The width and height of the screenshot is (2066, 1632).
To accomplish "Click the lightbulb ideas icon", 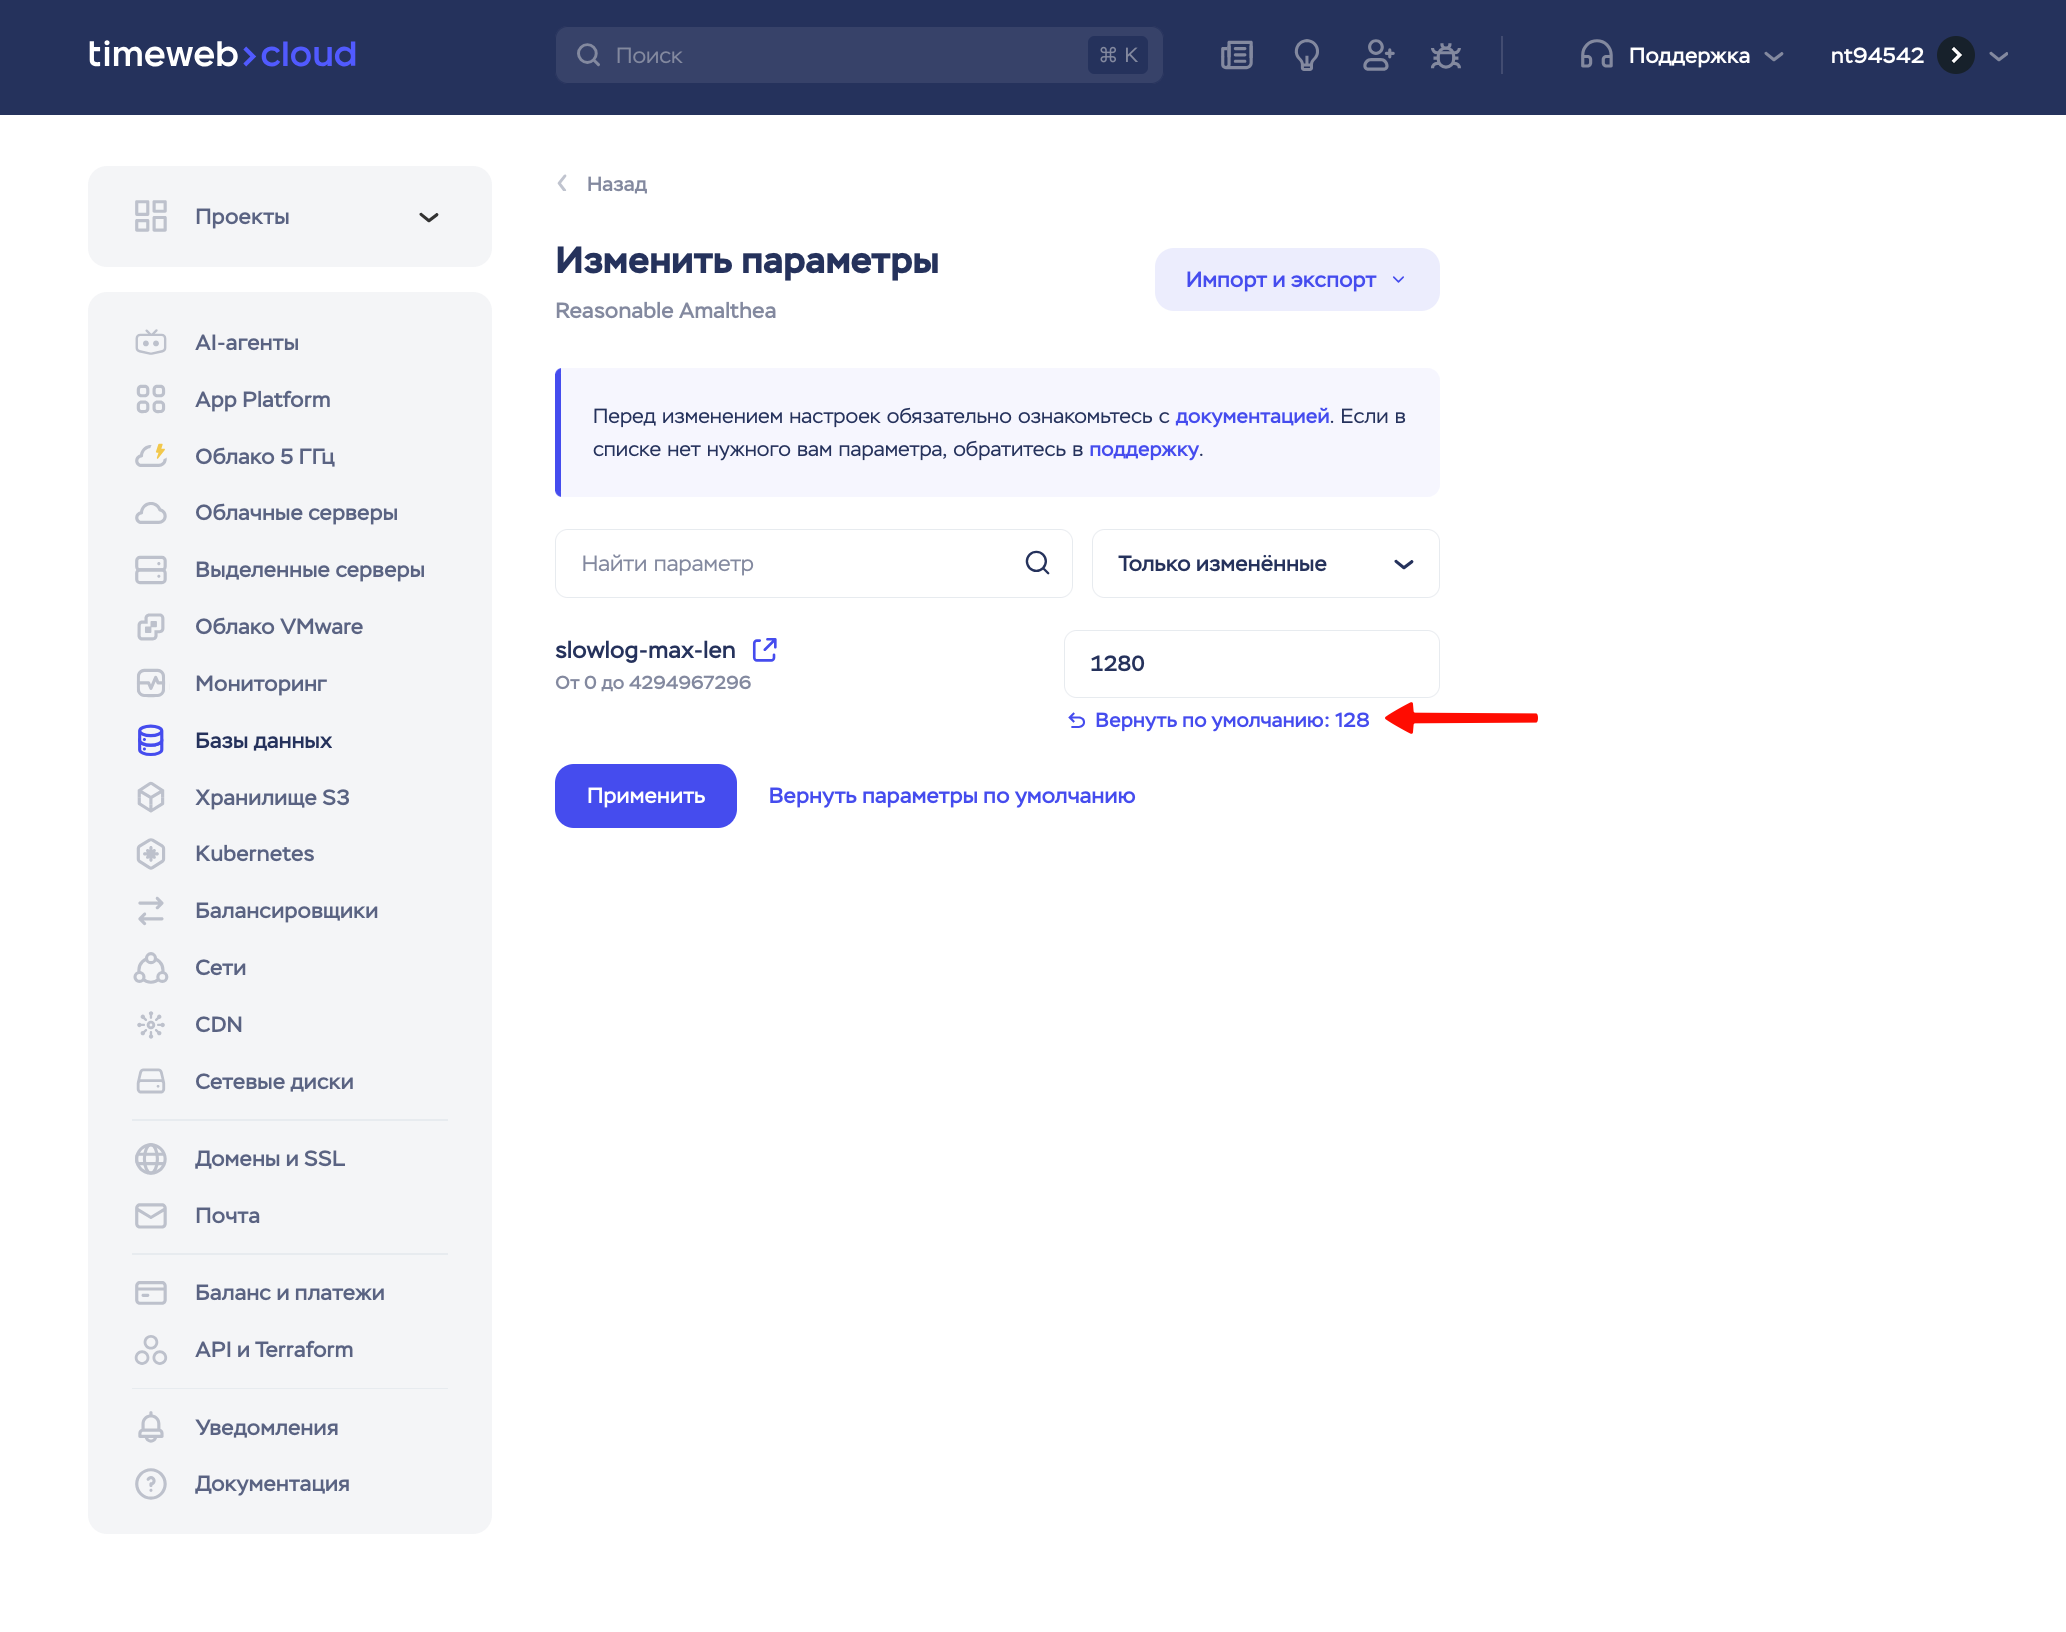I will (1306, 55).
